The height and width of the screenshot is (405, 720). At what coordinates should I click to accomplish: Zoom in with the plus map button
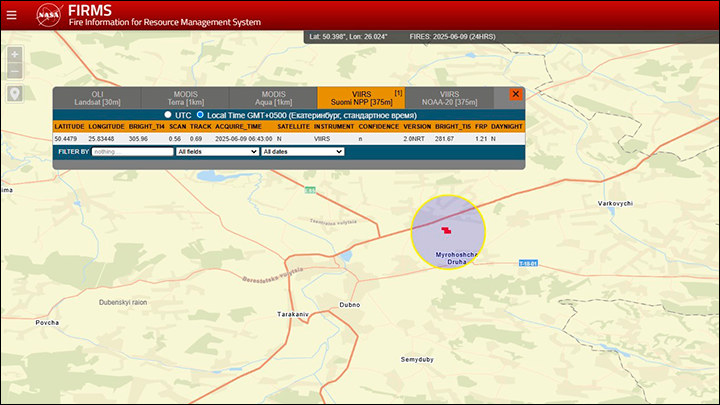tap(15, 55)
